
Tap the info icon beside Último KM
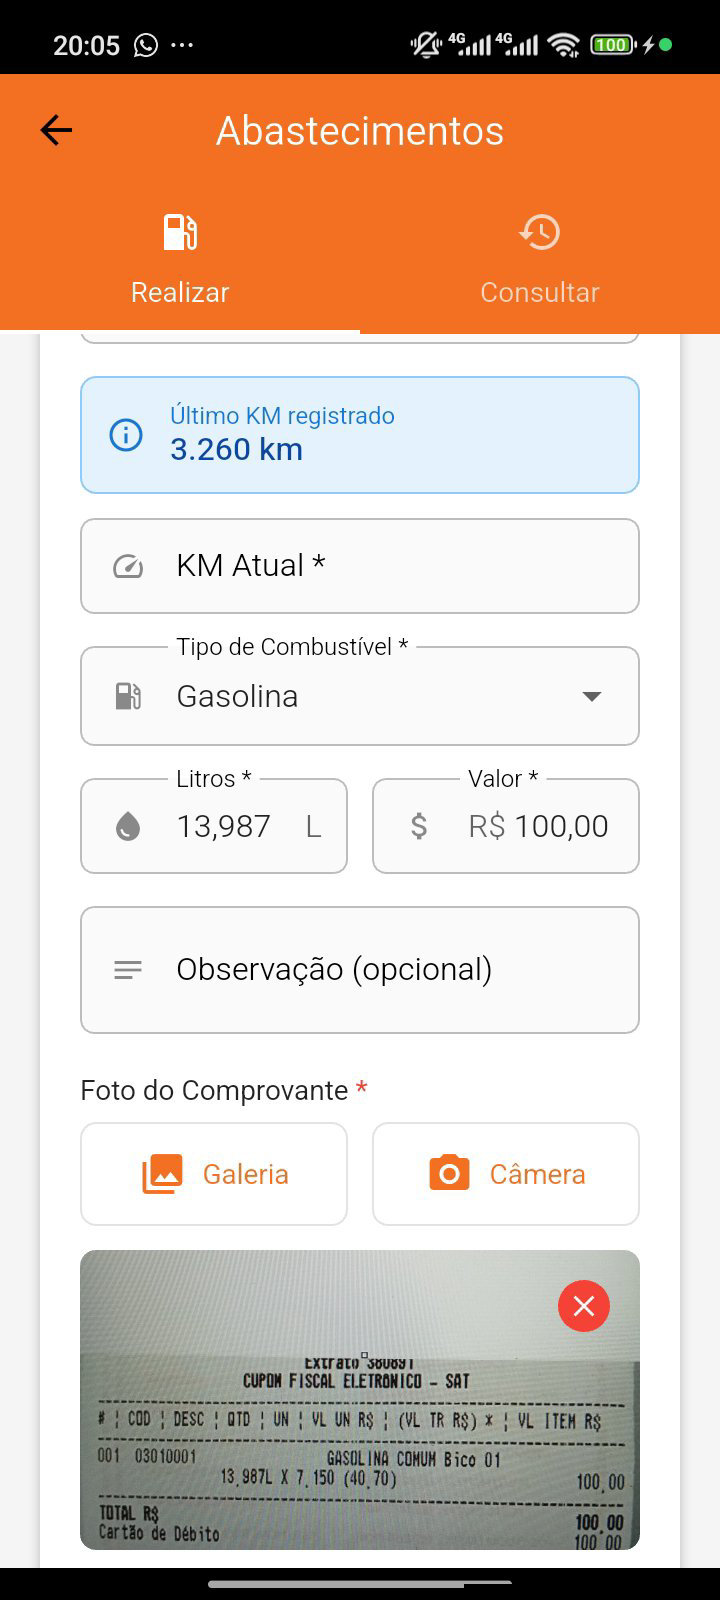click(x=126, y=435)
